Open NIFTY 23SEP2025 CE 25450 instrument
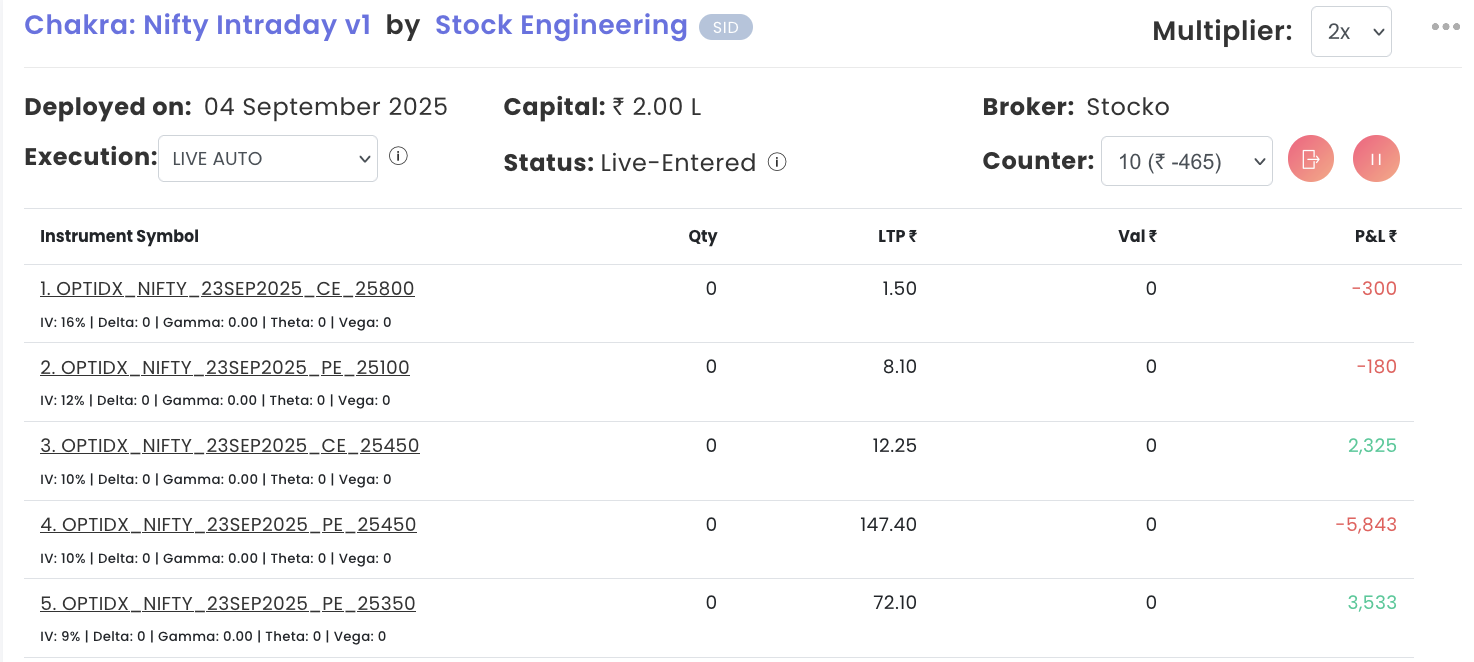This screenshot has width=1474, height=662. (x=230, y=445)
